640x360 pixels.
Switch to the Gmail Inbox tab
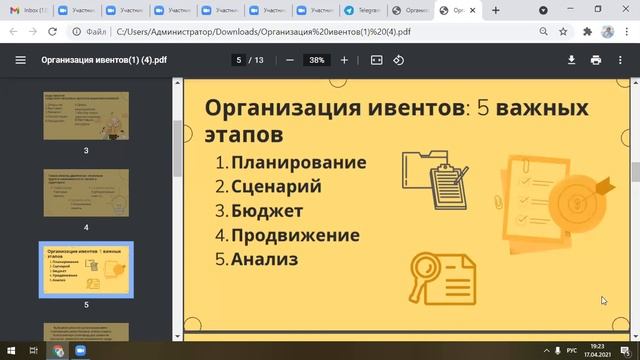[x=28, y=10]
